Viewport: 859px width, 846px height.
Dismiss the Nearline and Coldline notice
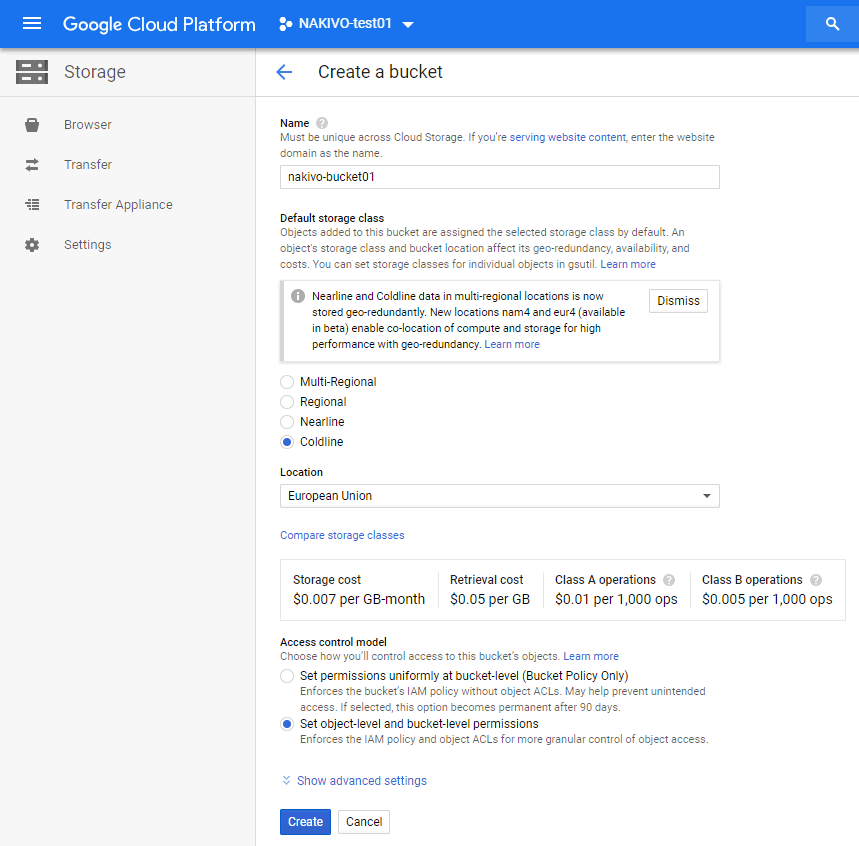pos(678,301)
